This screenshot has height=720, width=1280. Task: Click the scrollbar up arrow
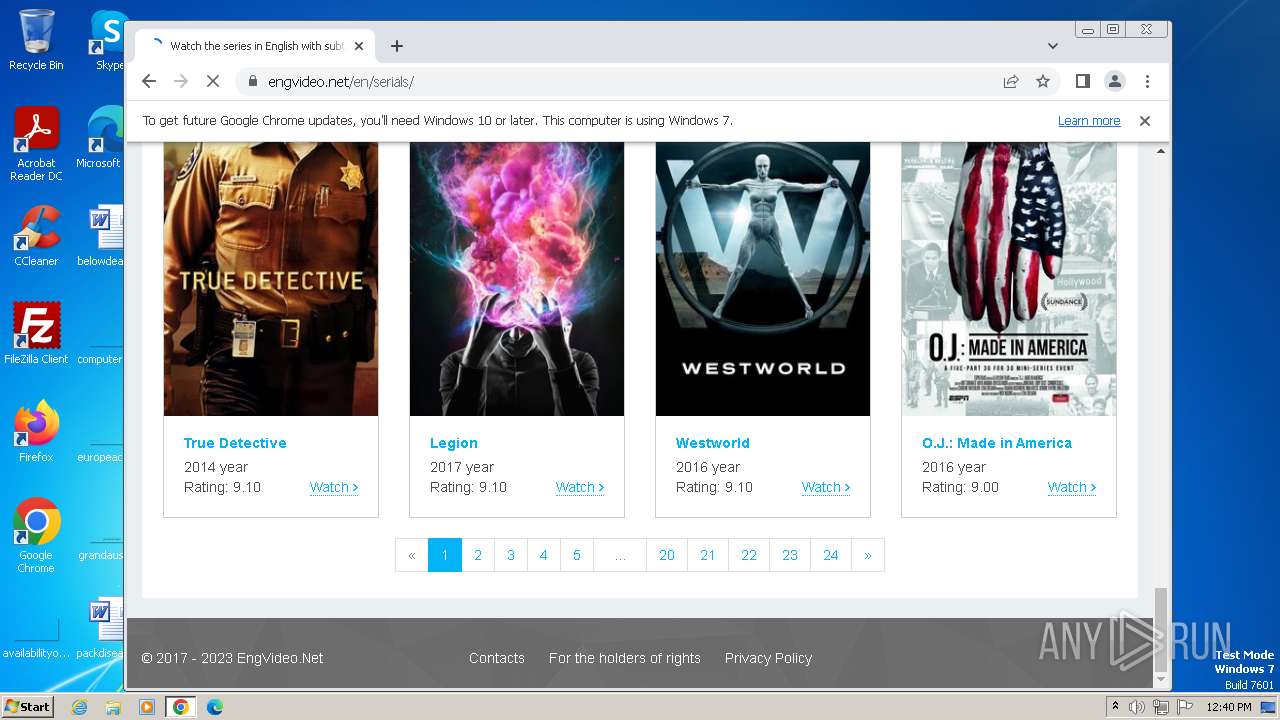[x=1161, y=151]
